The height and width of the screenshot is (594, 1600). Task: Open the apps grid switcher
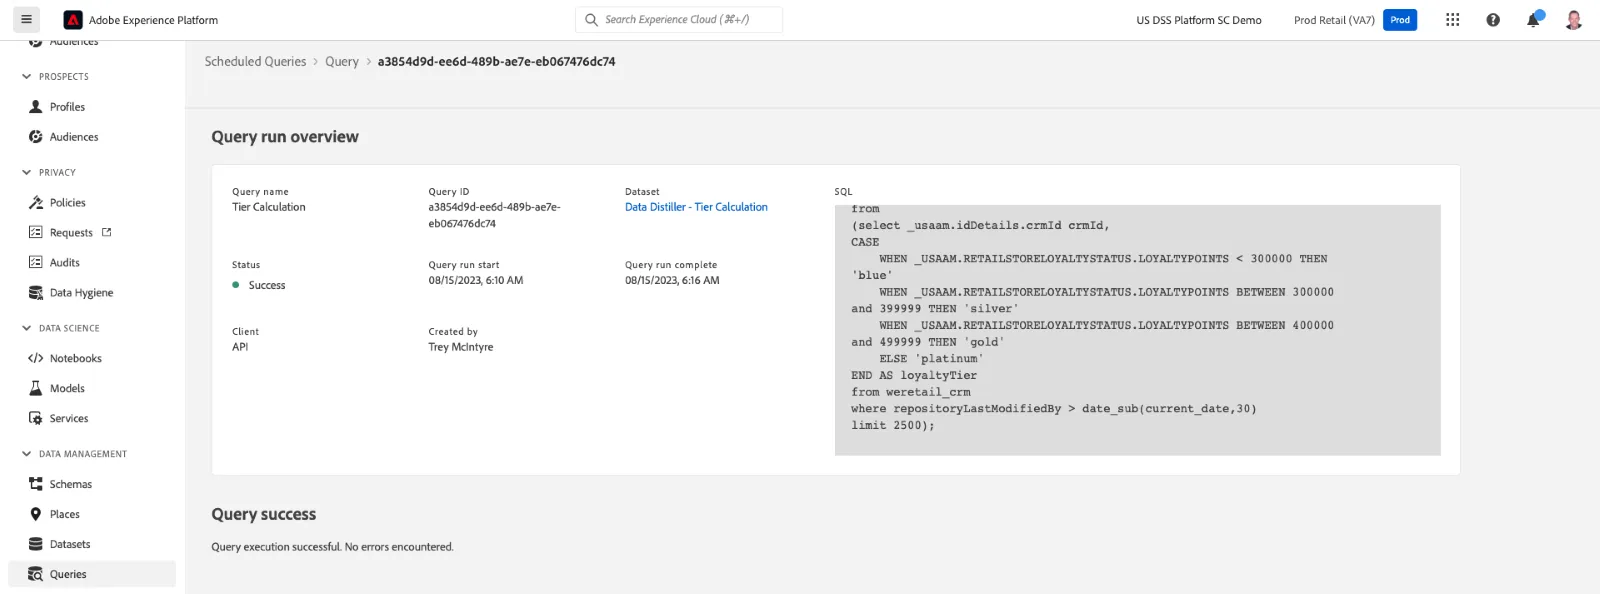coord(1453,20)
